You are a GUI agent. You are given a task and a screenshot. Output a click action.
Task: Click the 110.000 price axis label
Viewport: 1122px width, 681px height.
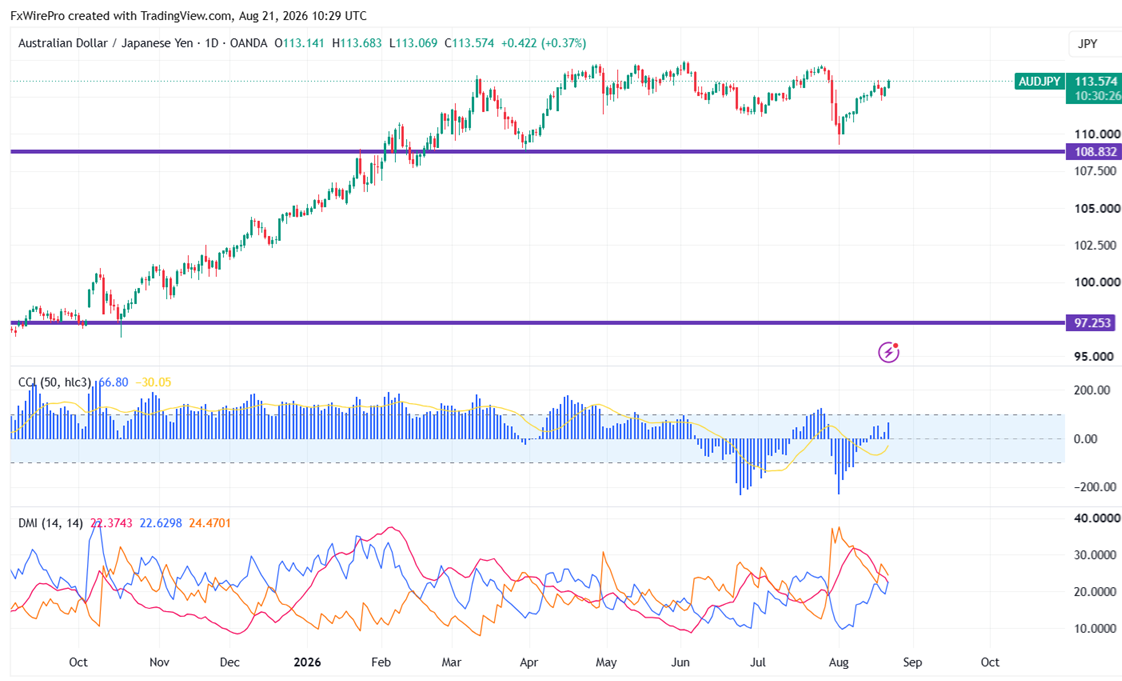click(1097, 134)
